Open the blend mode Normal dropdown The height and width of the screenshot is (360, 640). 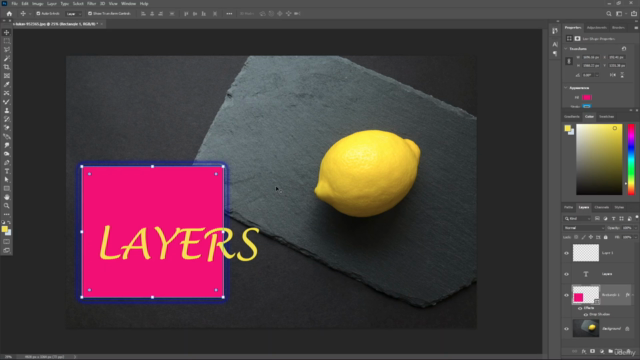[x=584, y=228]
